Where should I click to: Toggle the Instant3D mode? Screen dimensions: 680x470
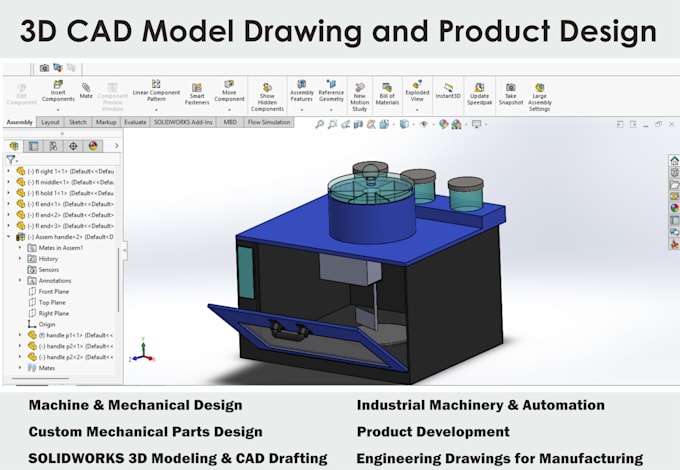(x=448, y=90)
